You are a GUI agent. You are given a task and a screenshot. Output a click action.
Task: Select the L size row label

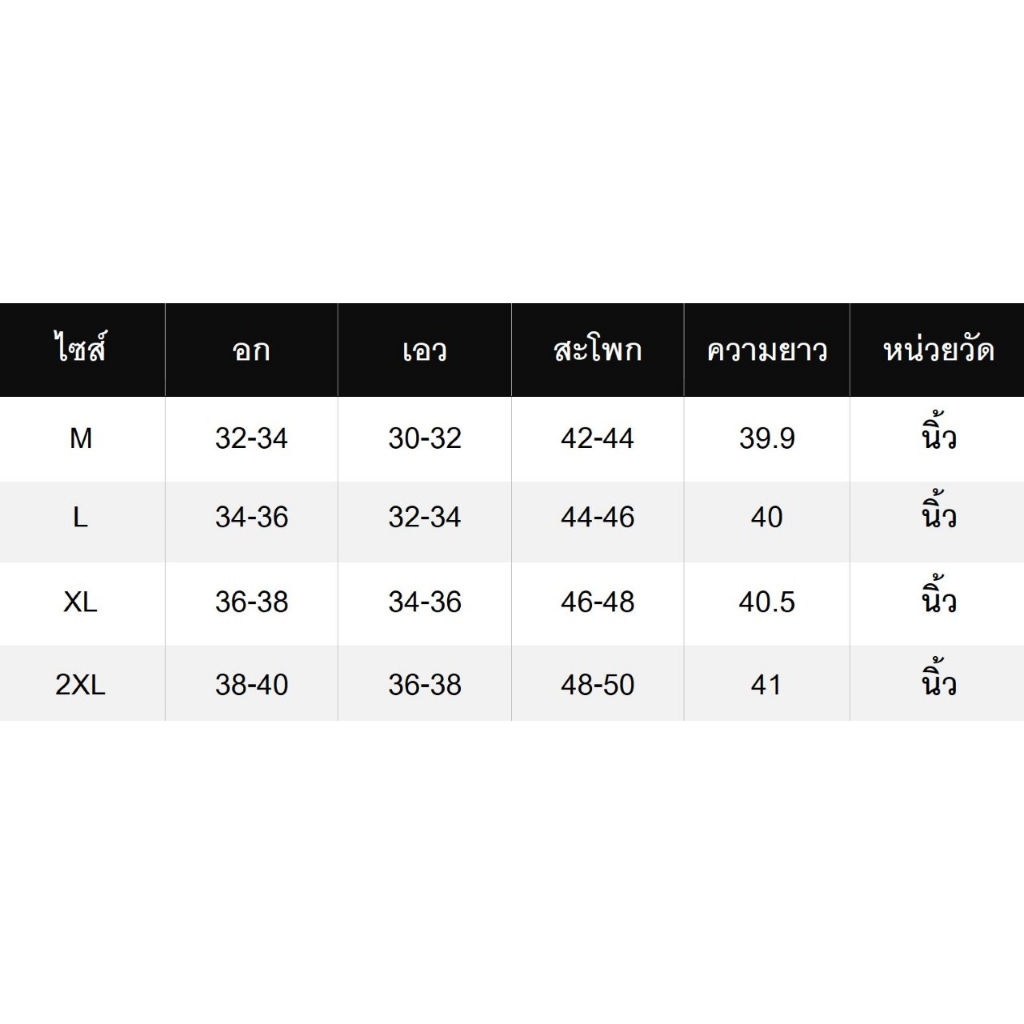tap(81, 518)
